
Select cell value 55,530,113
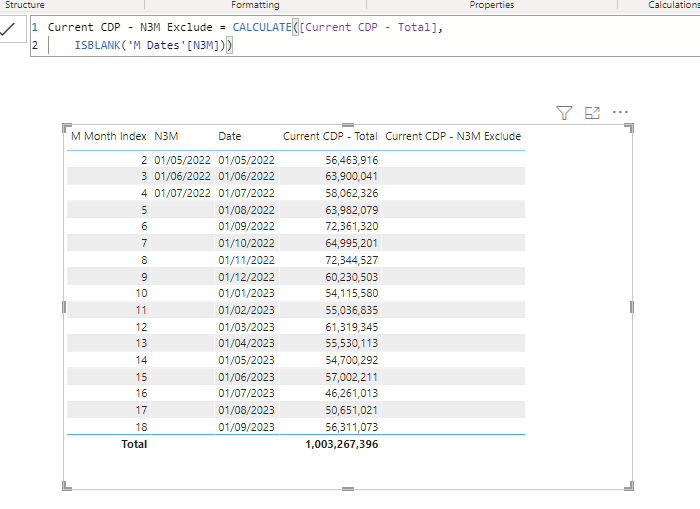point(351,343)
